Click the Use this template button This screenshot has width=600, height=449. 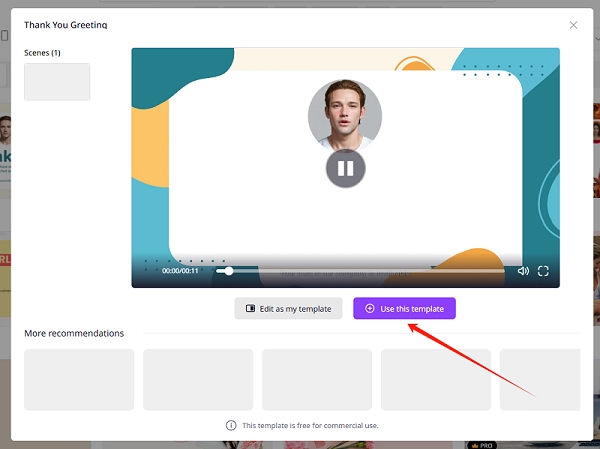pyautogui.click(x=404, y=309)
